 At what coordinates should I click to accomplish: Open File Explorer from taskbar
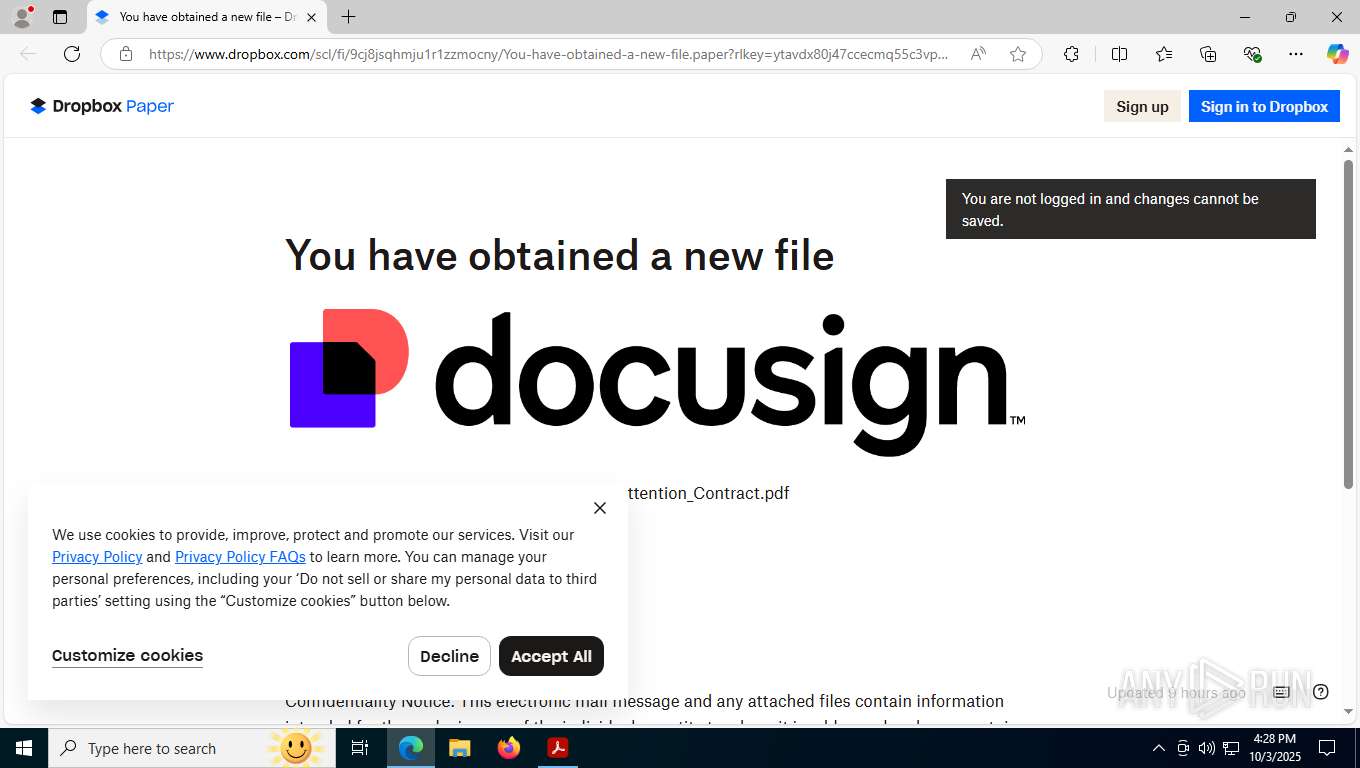tap(460, 748)
